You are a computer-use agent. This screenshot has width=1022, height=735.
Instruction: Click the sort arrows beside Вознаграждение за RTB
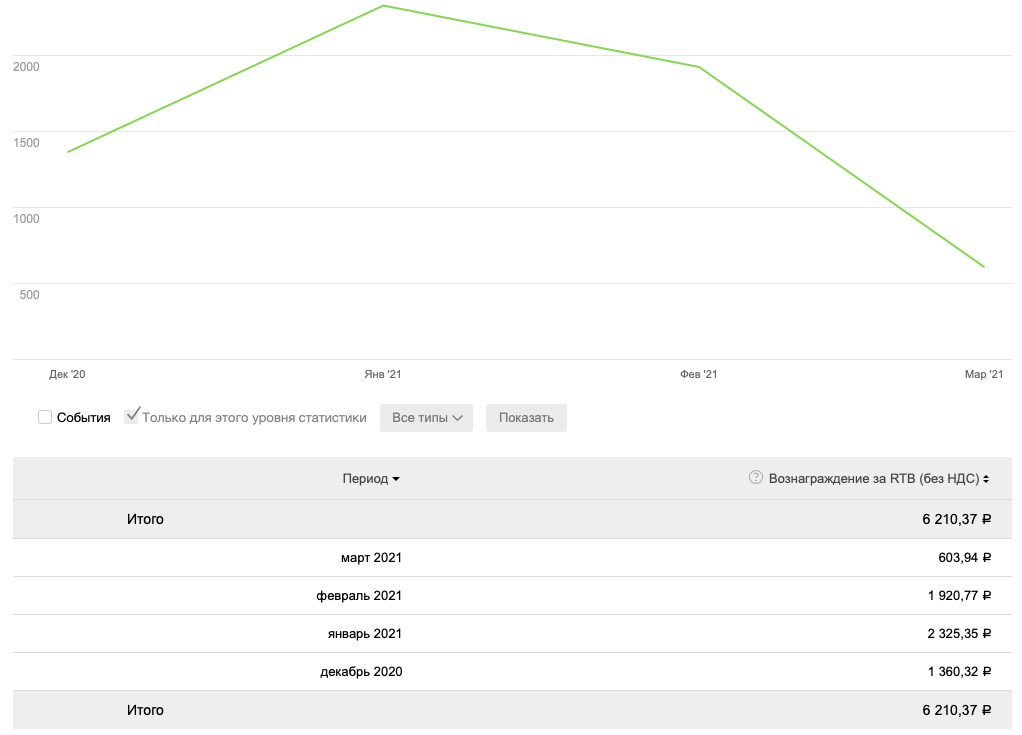[x=987, y=479]
